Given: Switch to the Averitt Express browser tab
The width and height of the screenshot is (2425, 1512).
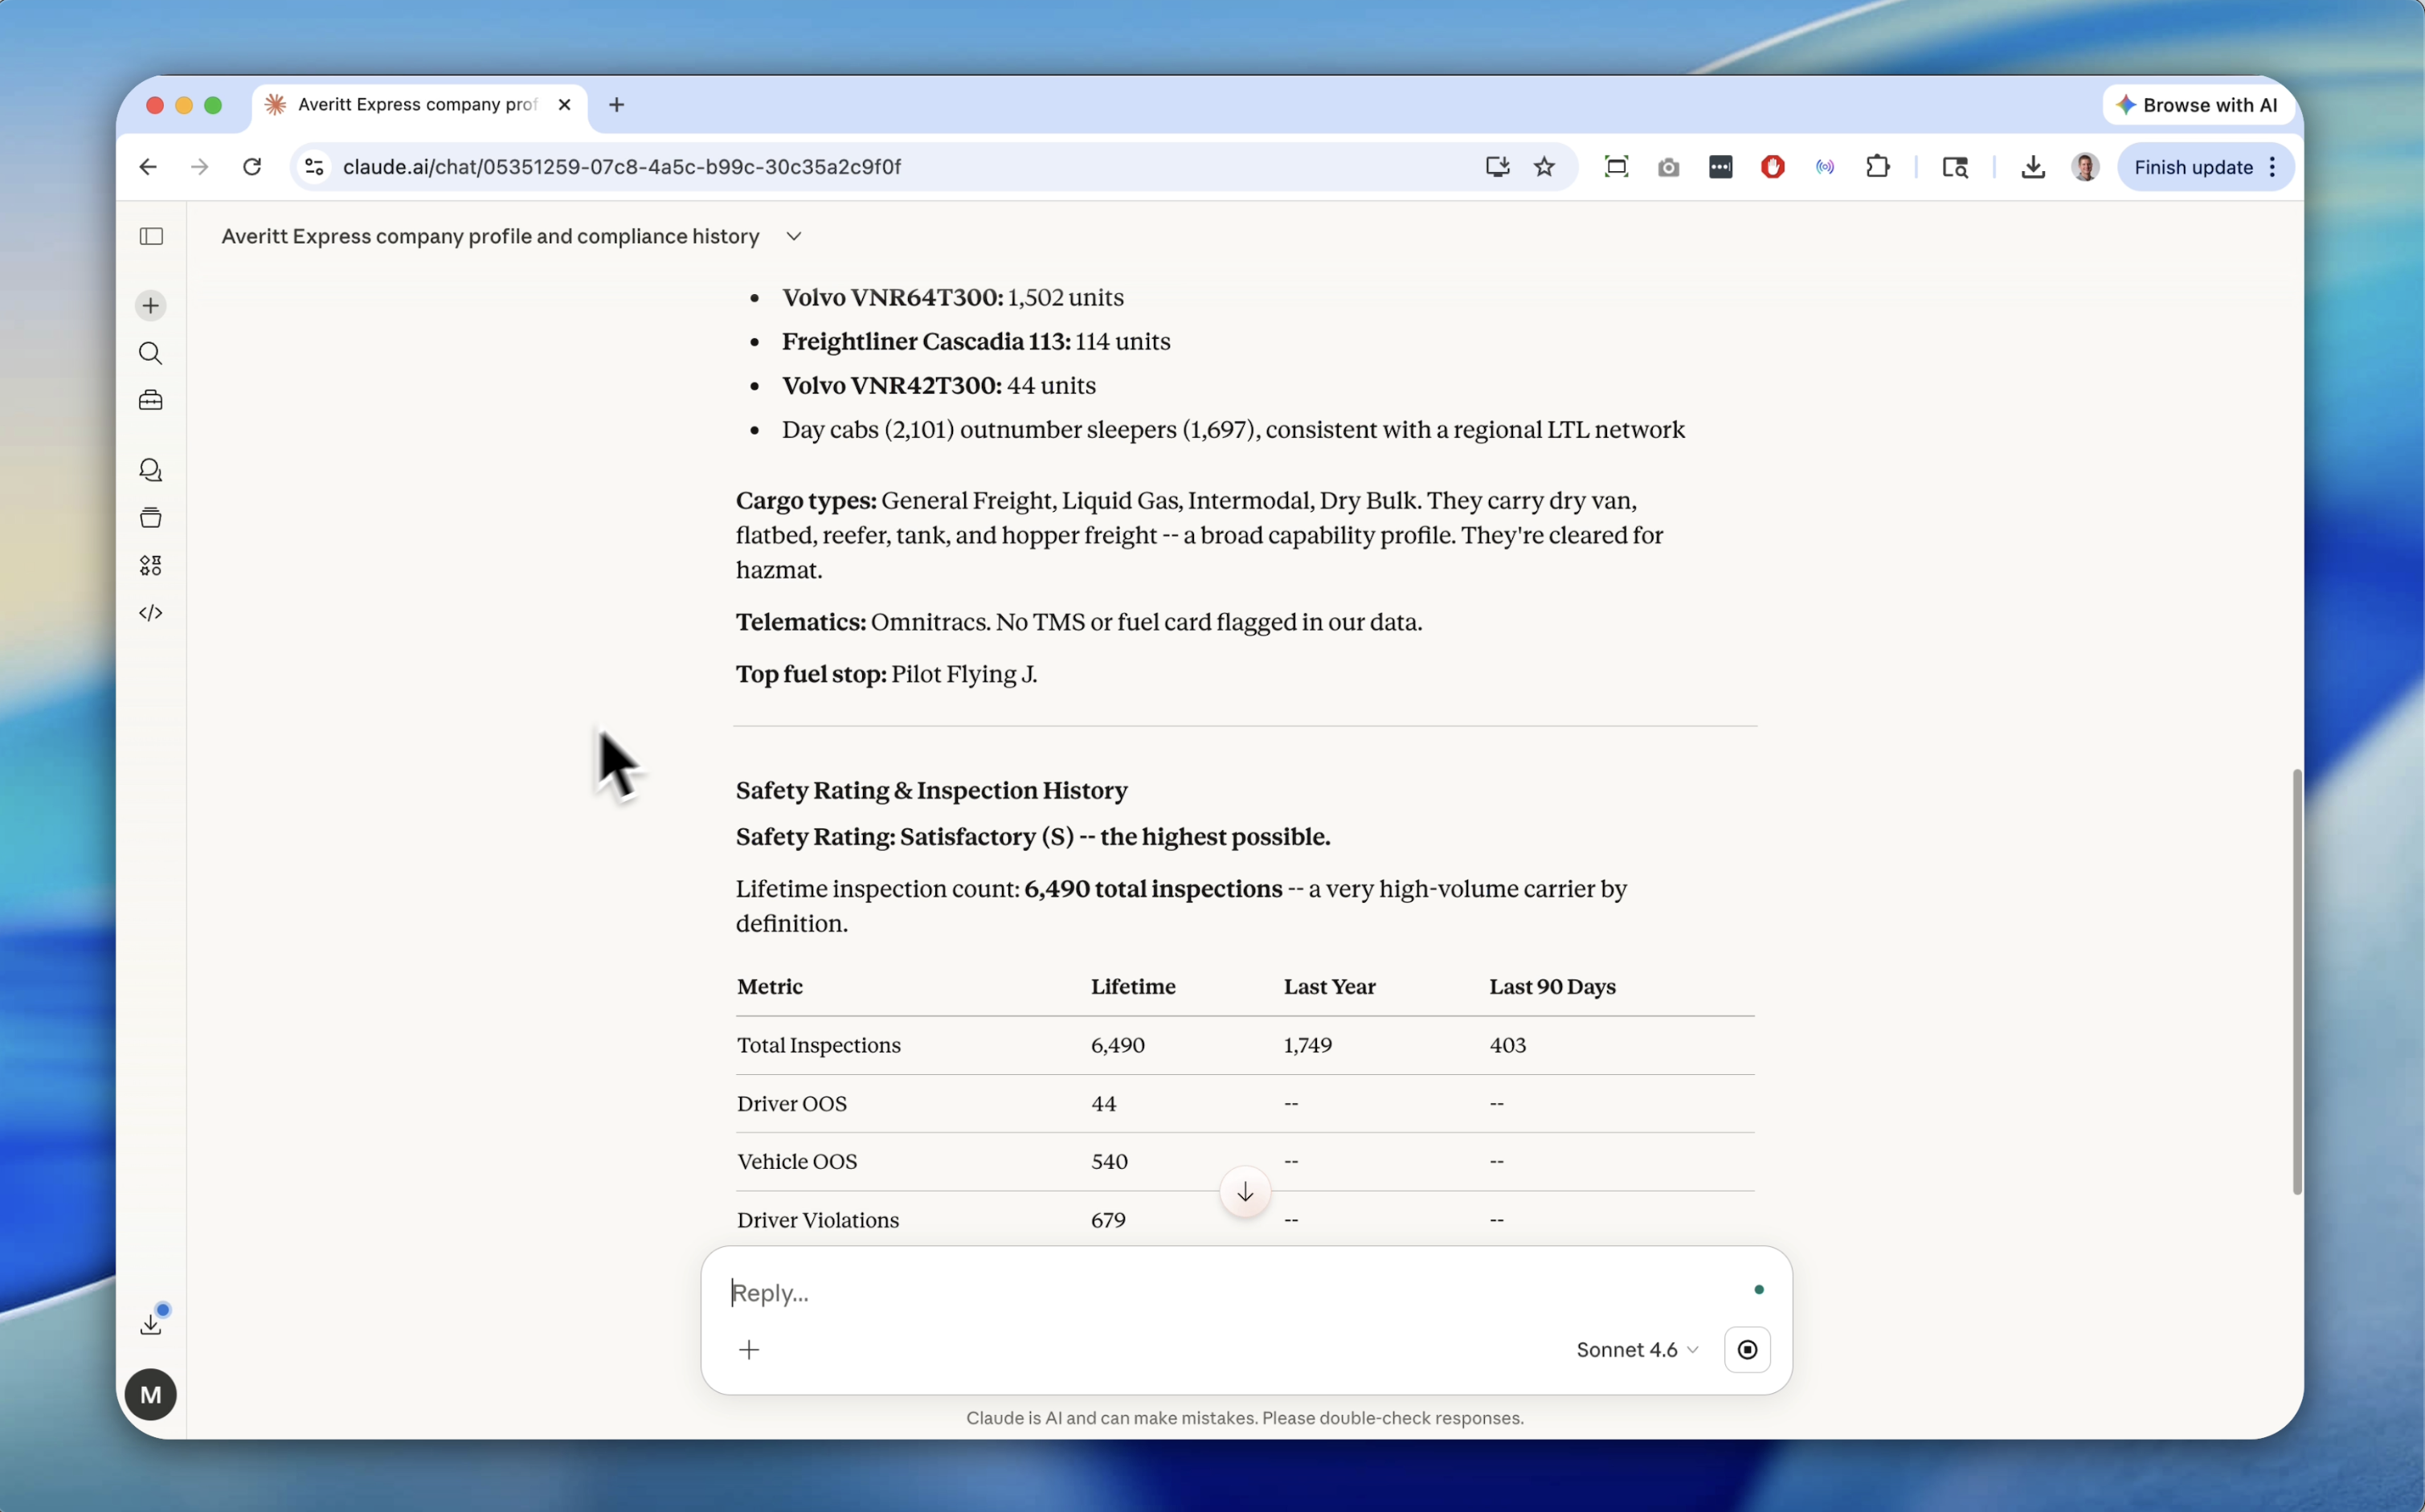Looking at the screenshot, I should pos(410,104).
